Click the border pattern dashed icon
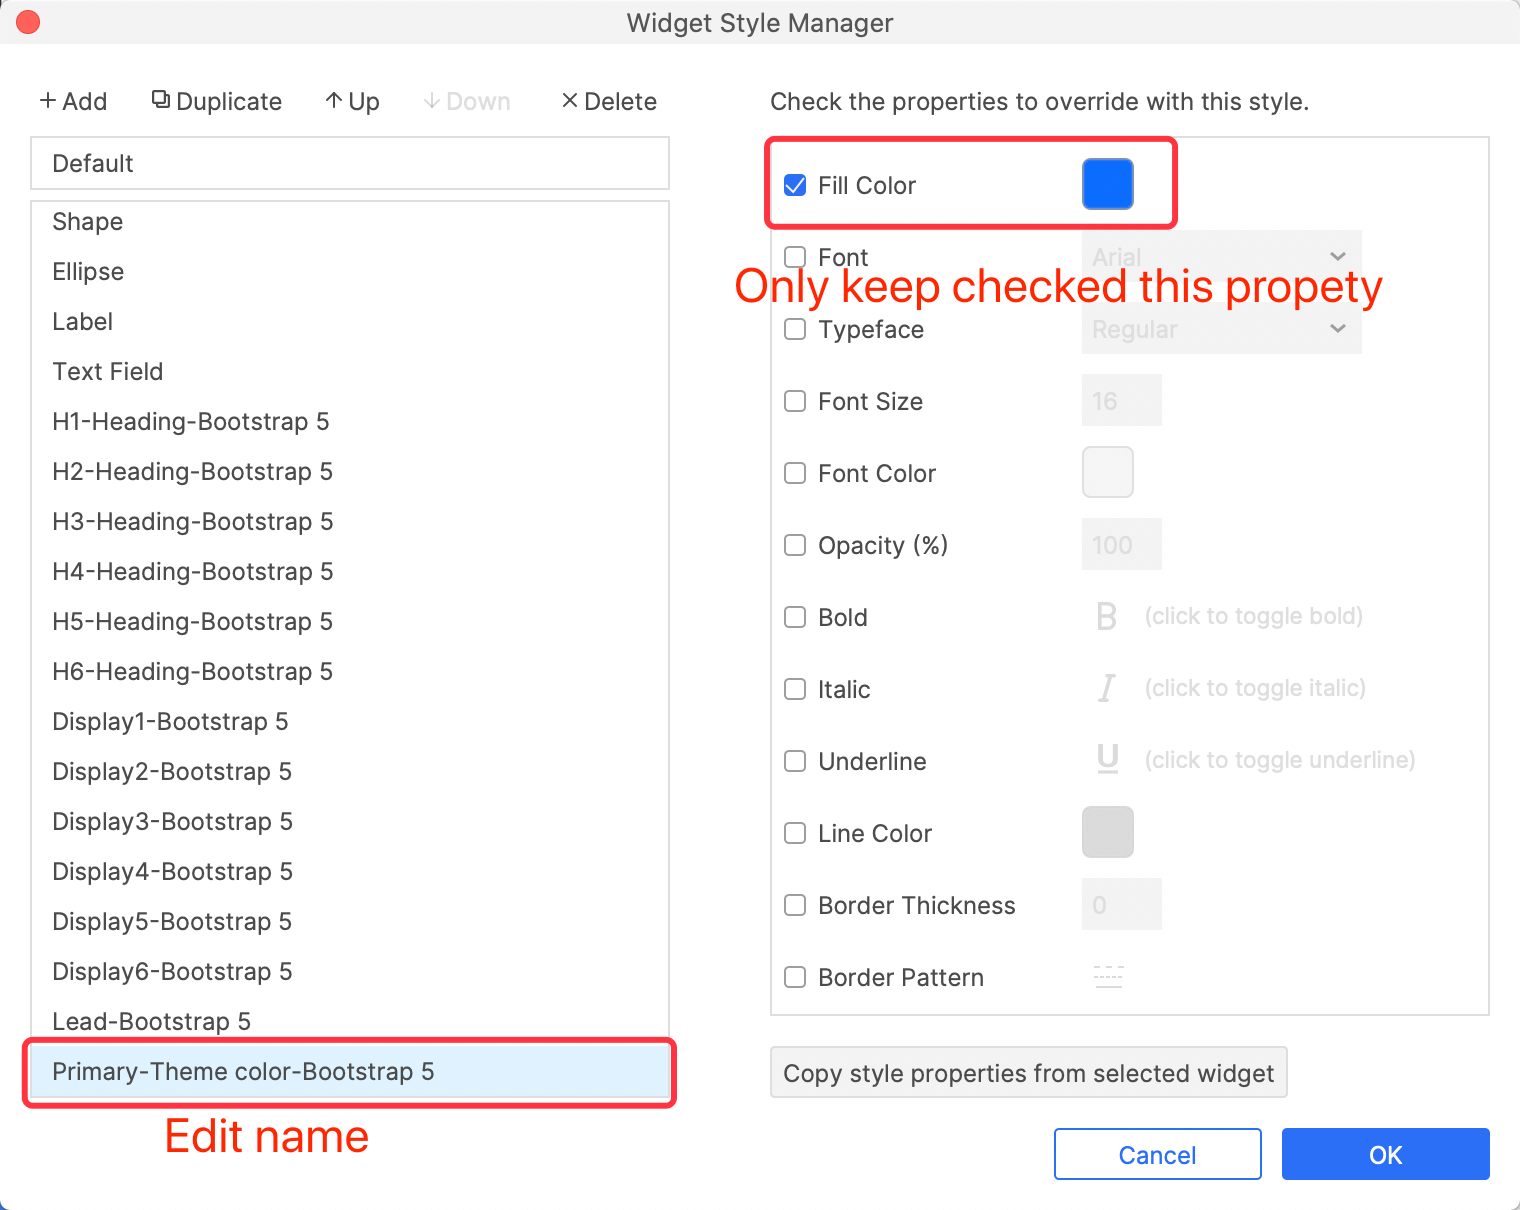The width and height of the screenshot is (1520, 1210). point(1108,977)
